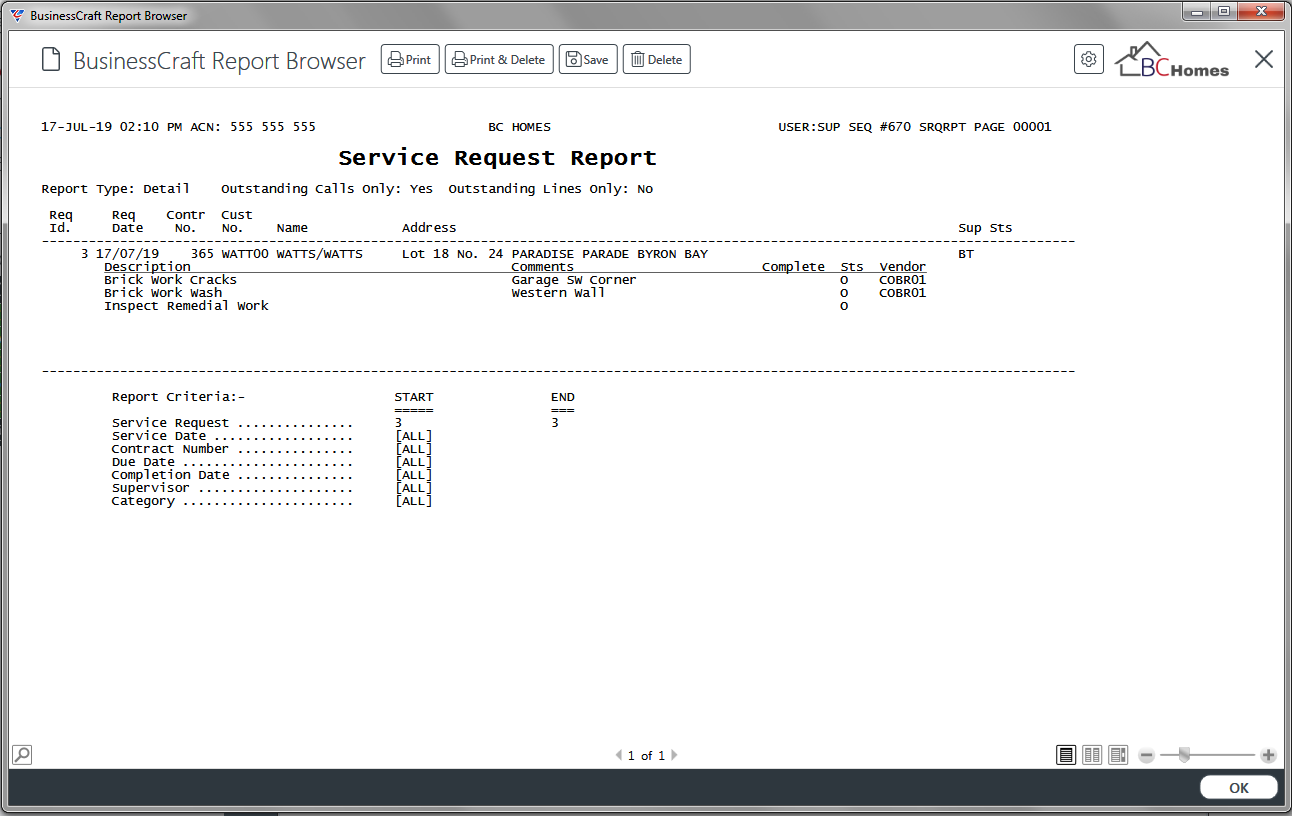Click the title bar application icon
This screenshot has height=816, width=1292.
click(17, 15)
